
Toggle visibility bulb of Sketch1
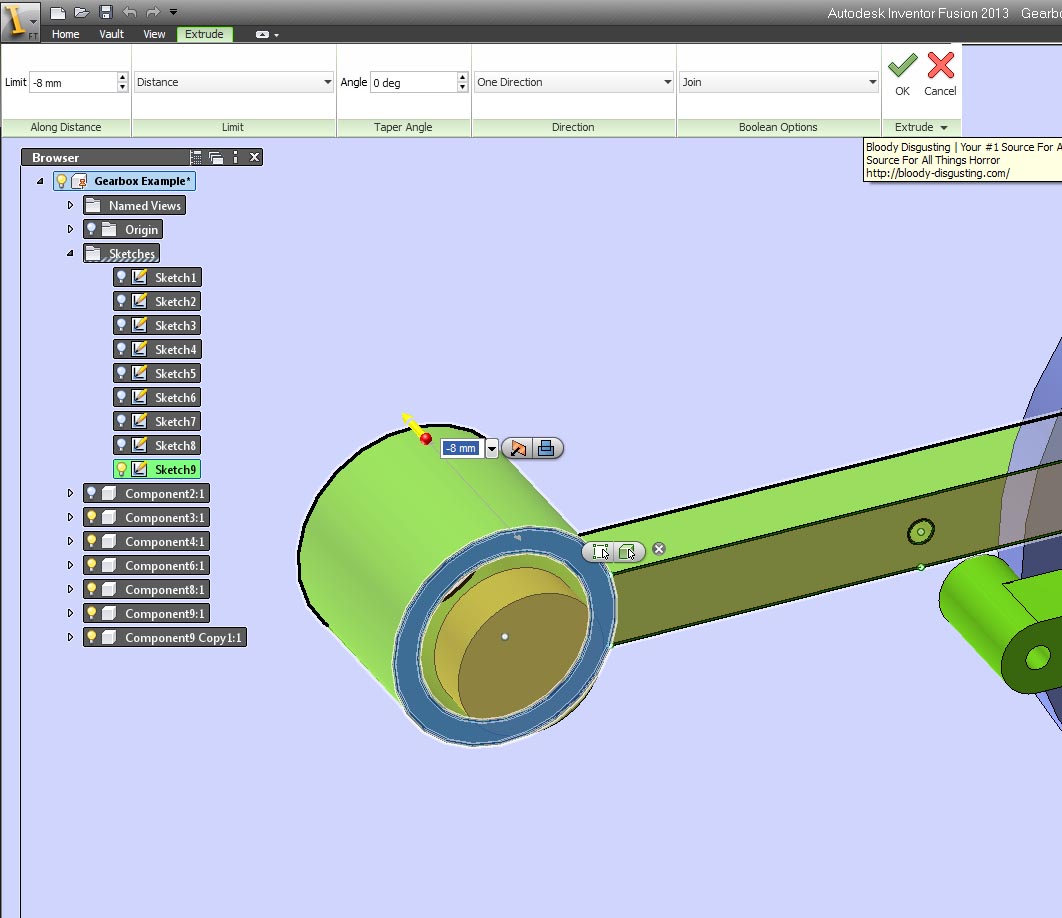click(x=121, y=277)
